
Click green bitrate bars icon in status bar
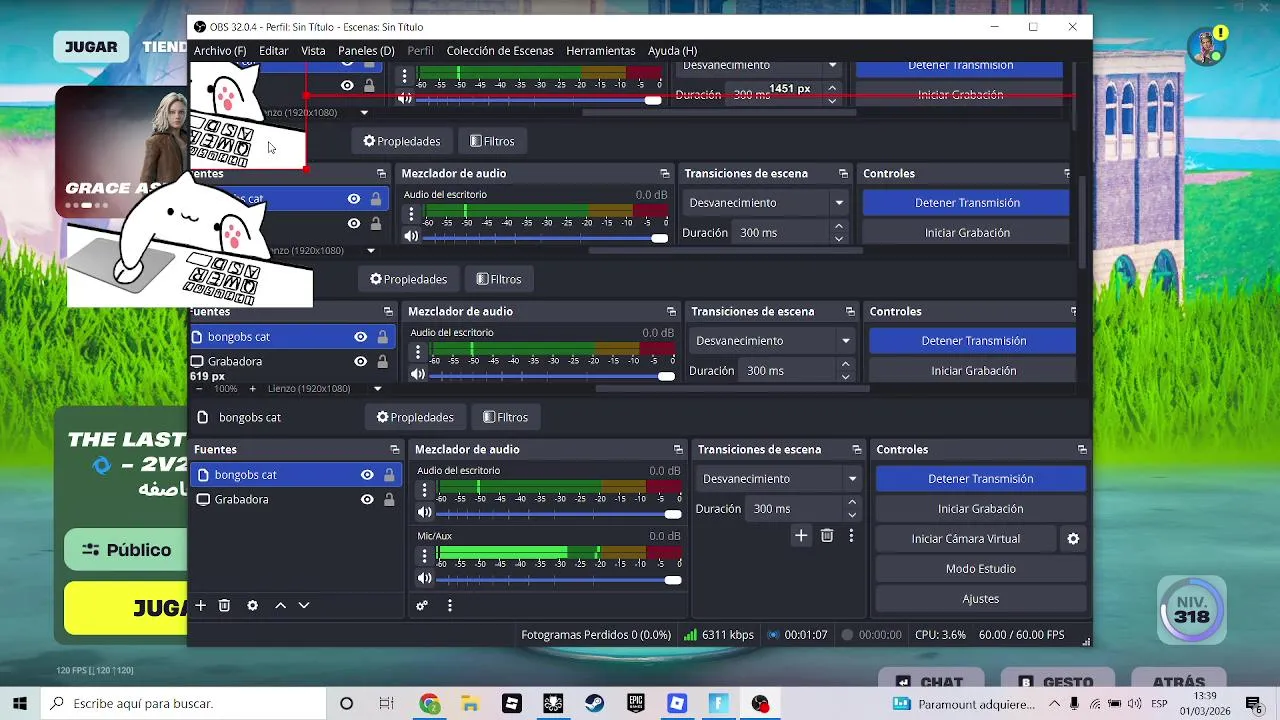(690, 635)
